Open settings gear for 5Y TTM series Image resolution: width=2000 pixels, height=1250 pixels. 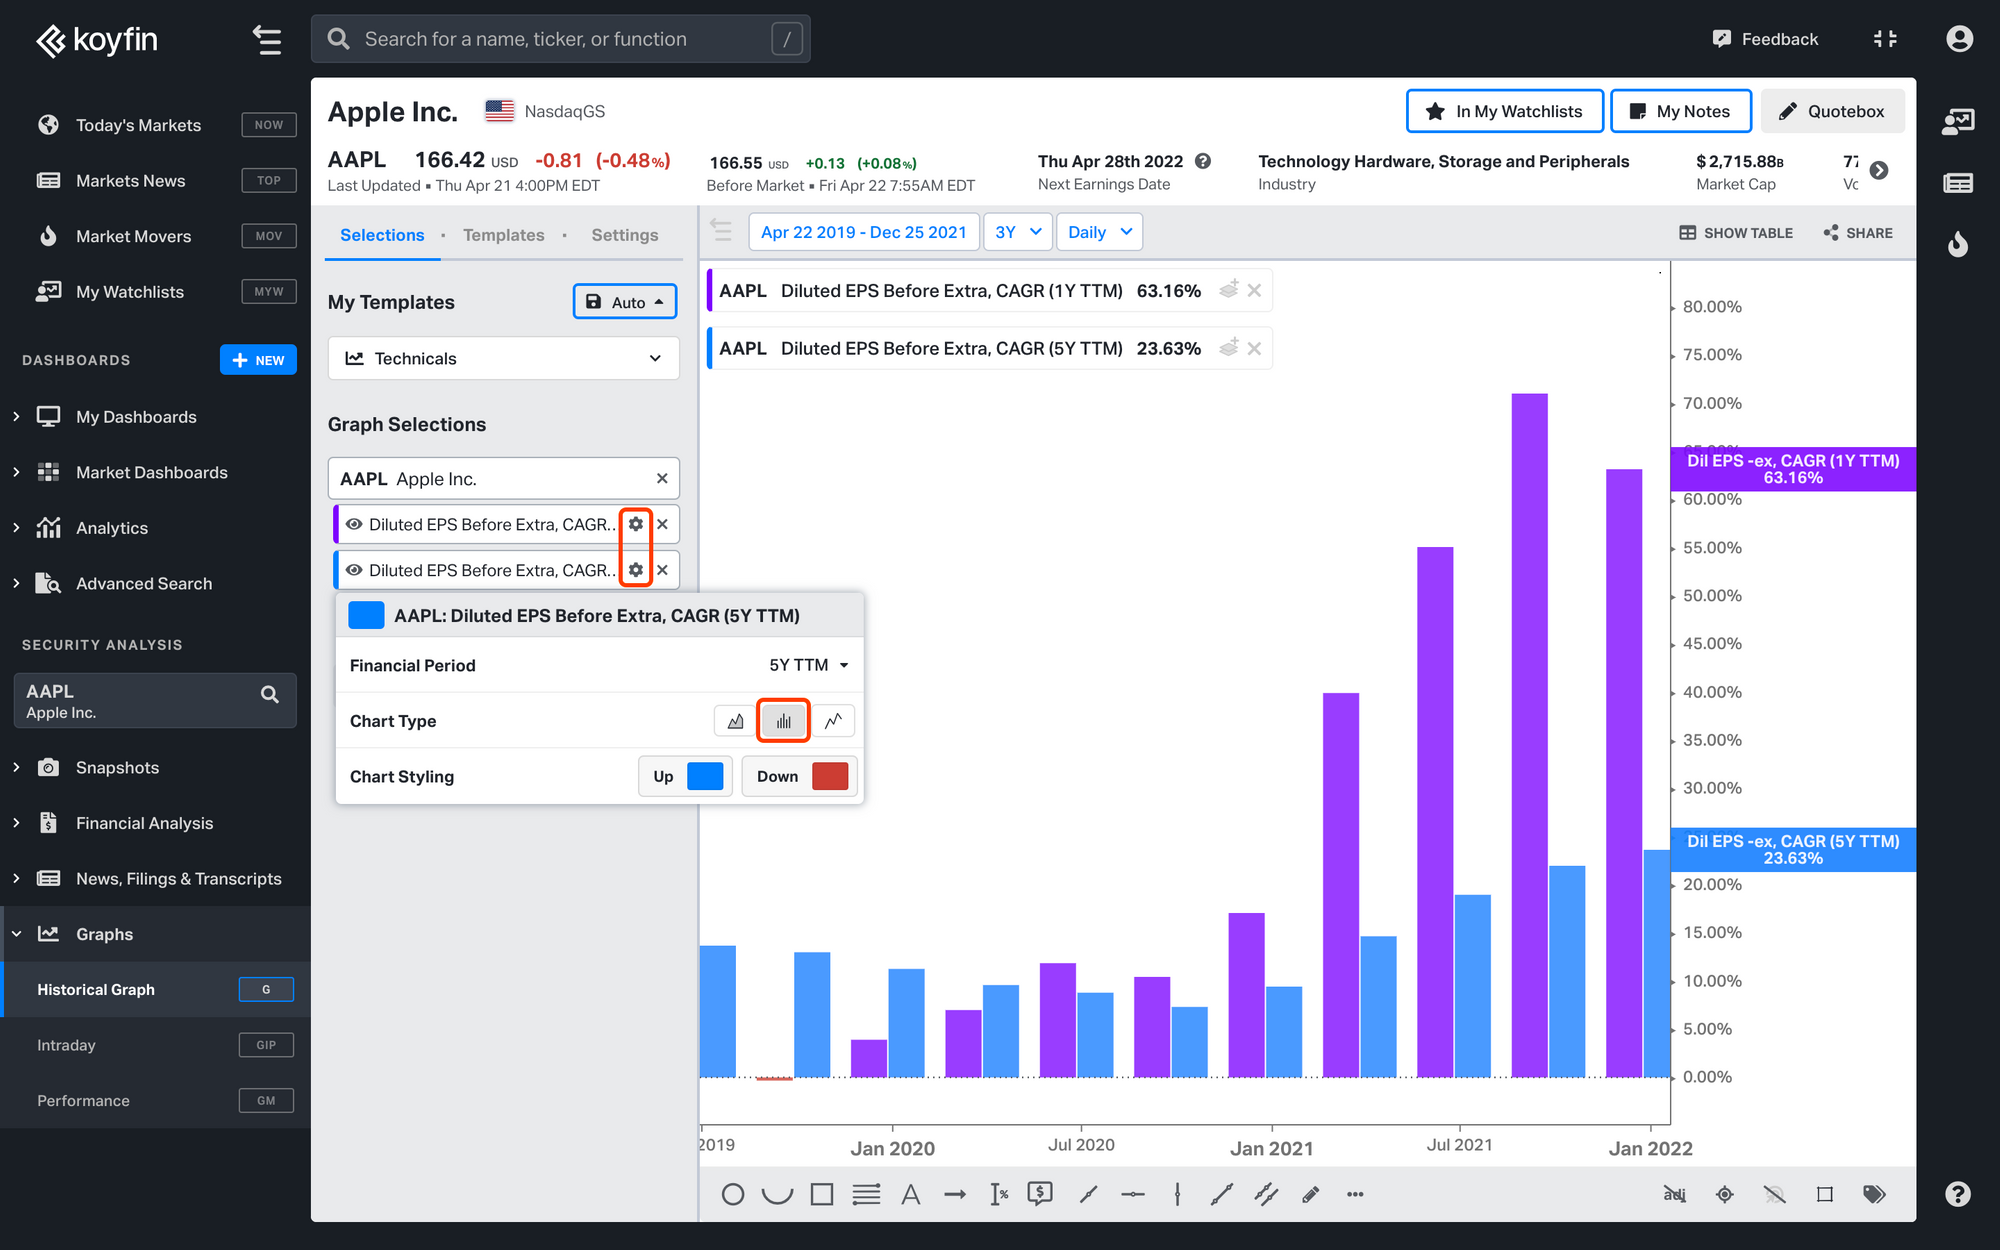[x=636, y=570]
